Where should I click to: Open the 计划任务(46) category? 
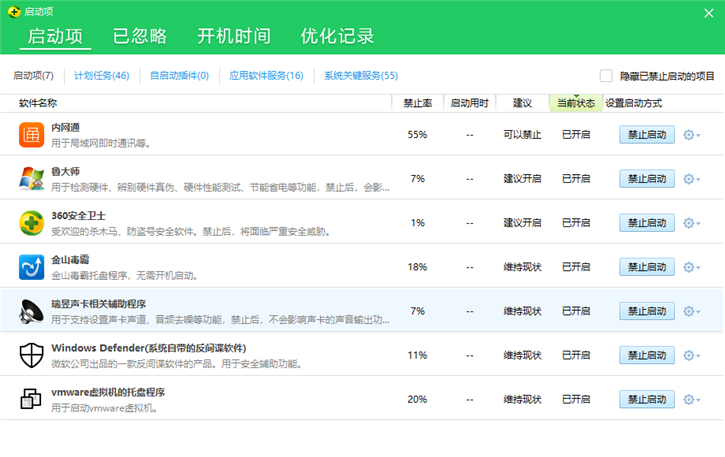(101, 76)
